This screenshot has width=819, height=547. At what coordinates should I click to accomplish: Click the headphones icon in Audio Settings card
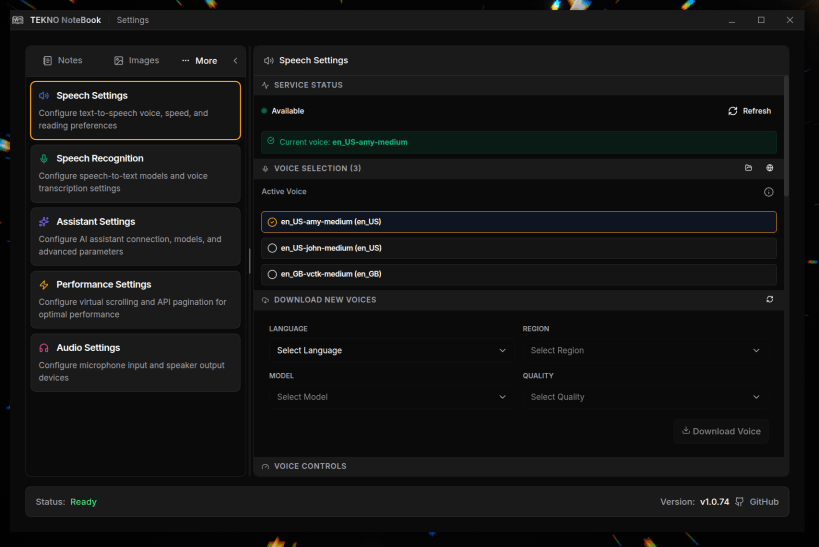44,348
